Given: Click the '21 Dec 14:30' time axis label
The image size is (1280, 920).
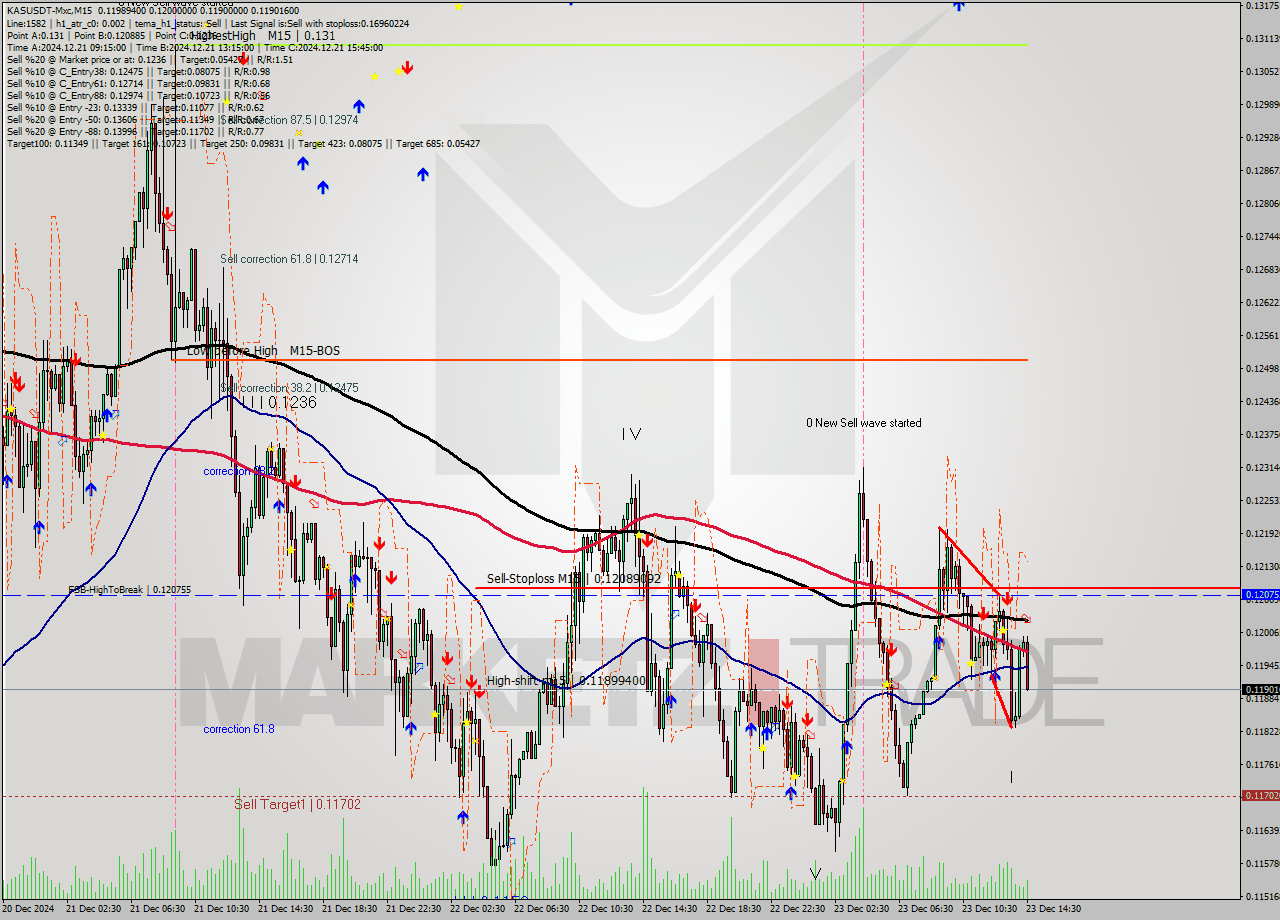Looking at the screenshot, I should [x=287, y=909].
